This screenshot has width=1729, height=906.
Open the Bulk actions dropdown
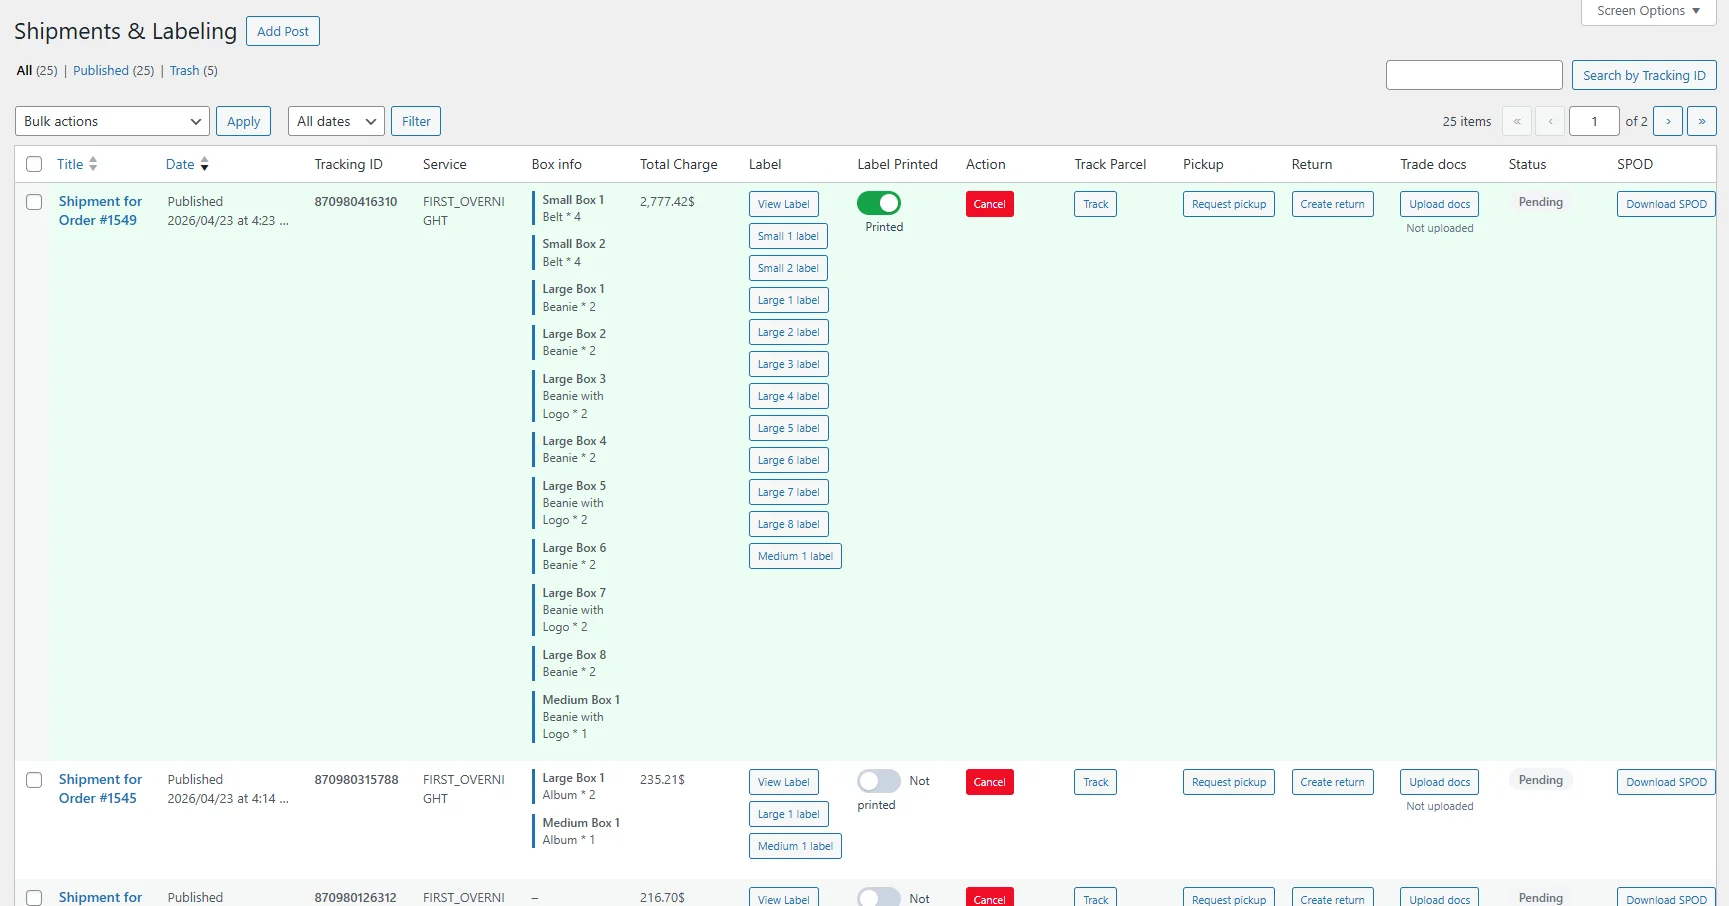pyautogui.click(x=112, y=121)
